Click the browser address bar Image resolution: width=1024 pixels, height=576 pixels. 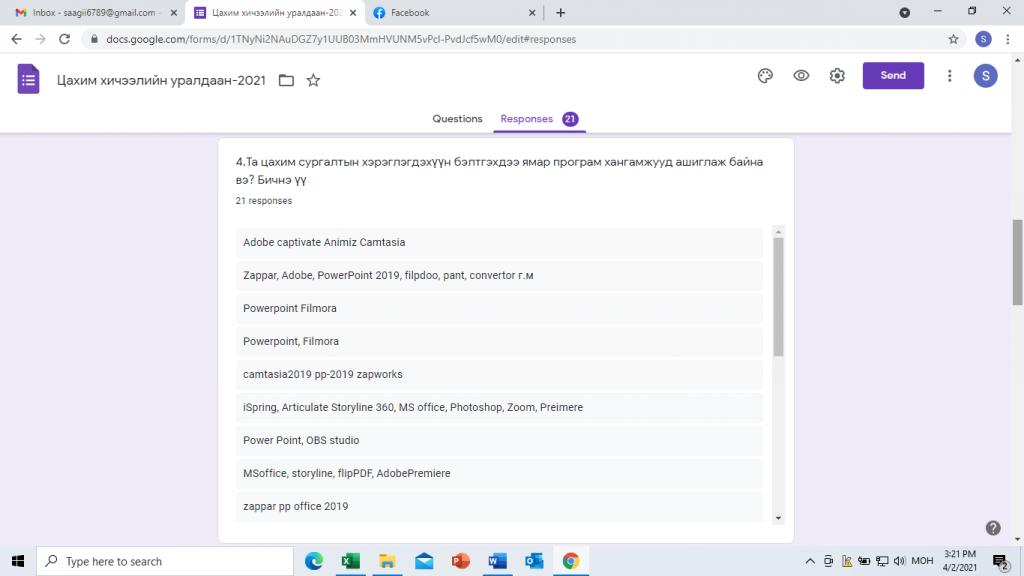[x=522, y=39]
